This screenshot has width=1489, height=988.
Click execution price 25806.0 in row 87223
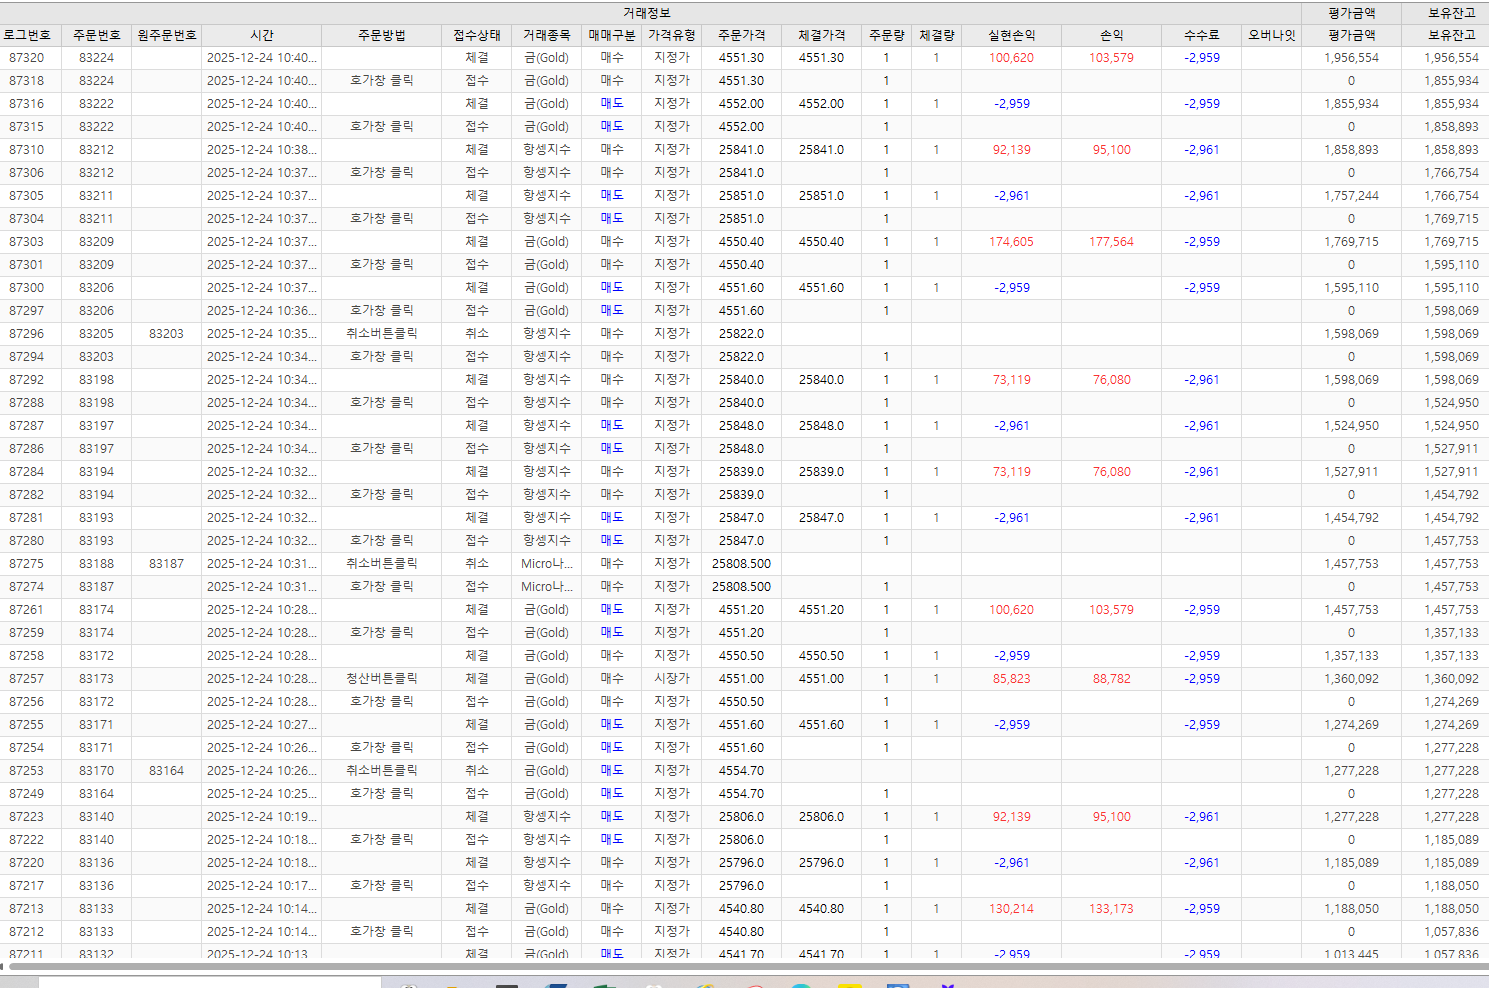point(822,817)
